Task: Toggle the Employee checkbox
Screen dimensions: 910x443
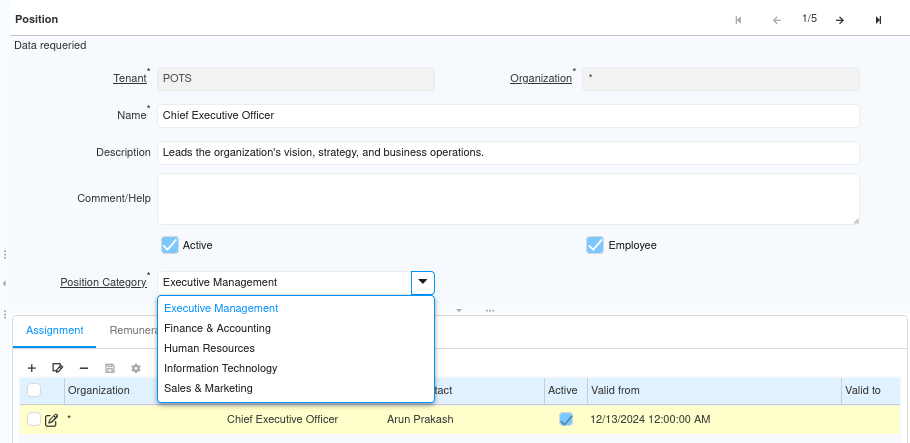Action: 595,245
